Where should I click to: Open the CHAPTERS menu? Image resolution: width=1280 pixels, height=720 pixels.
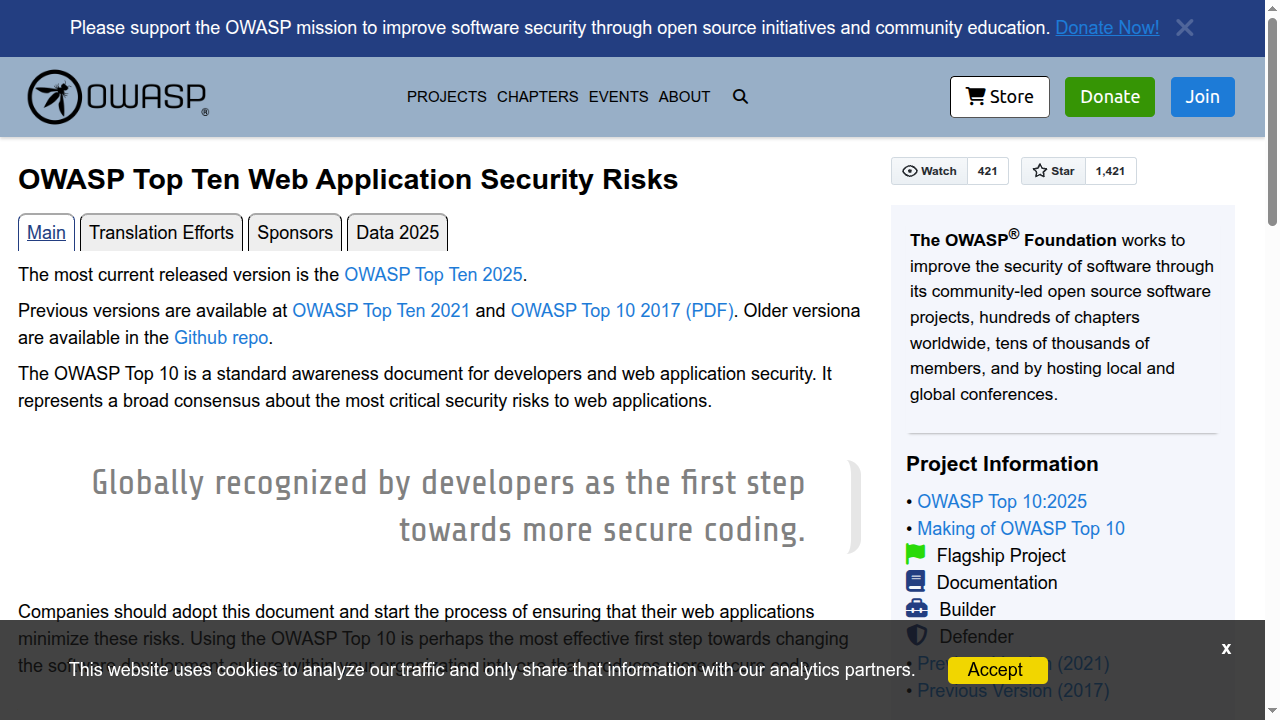[x=538, y=97]
